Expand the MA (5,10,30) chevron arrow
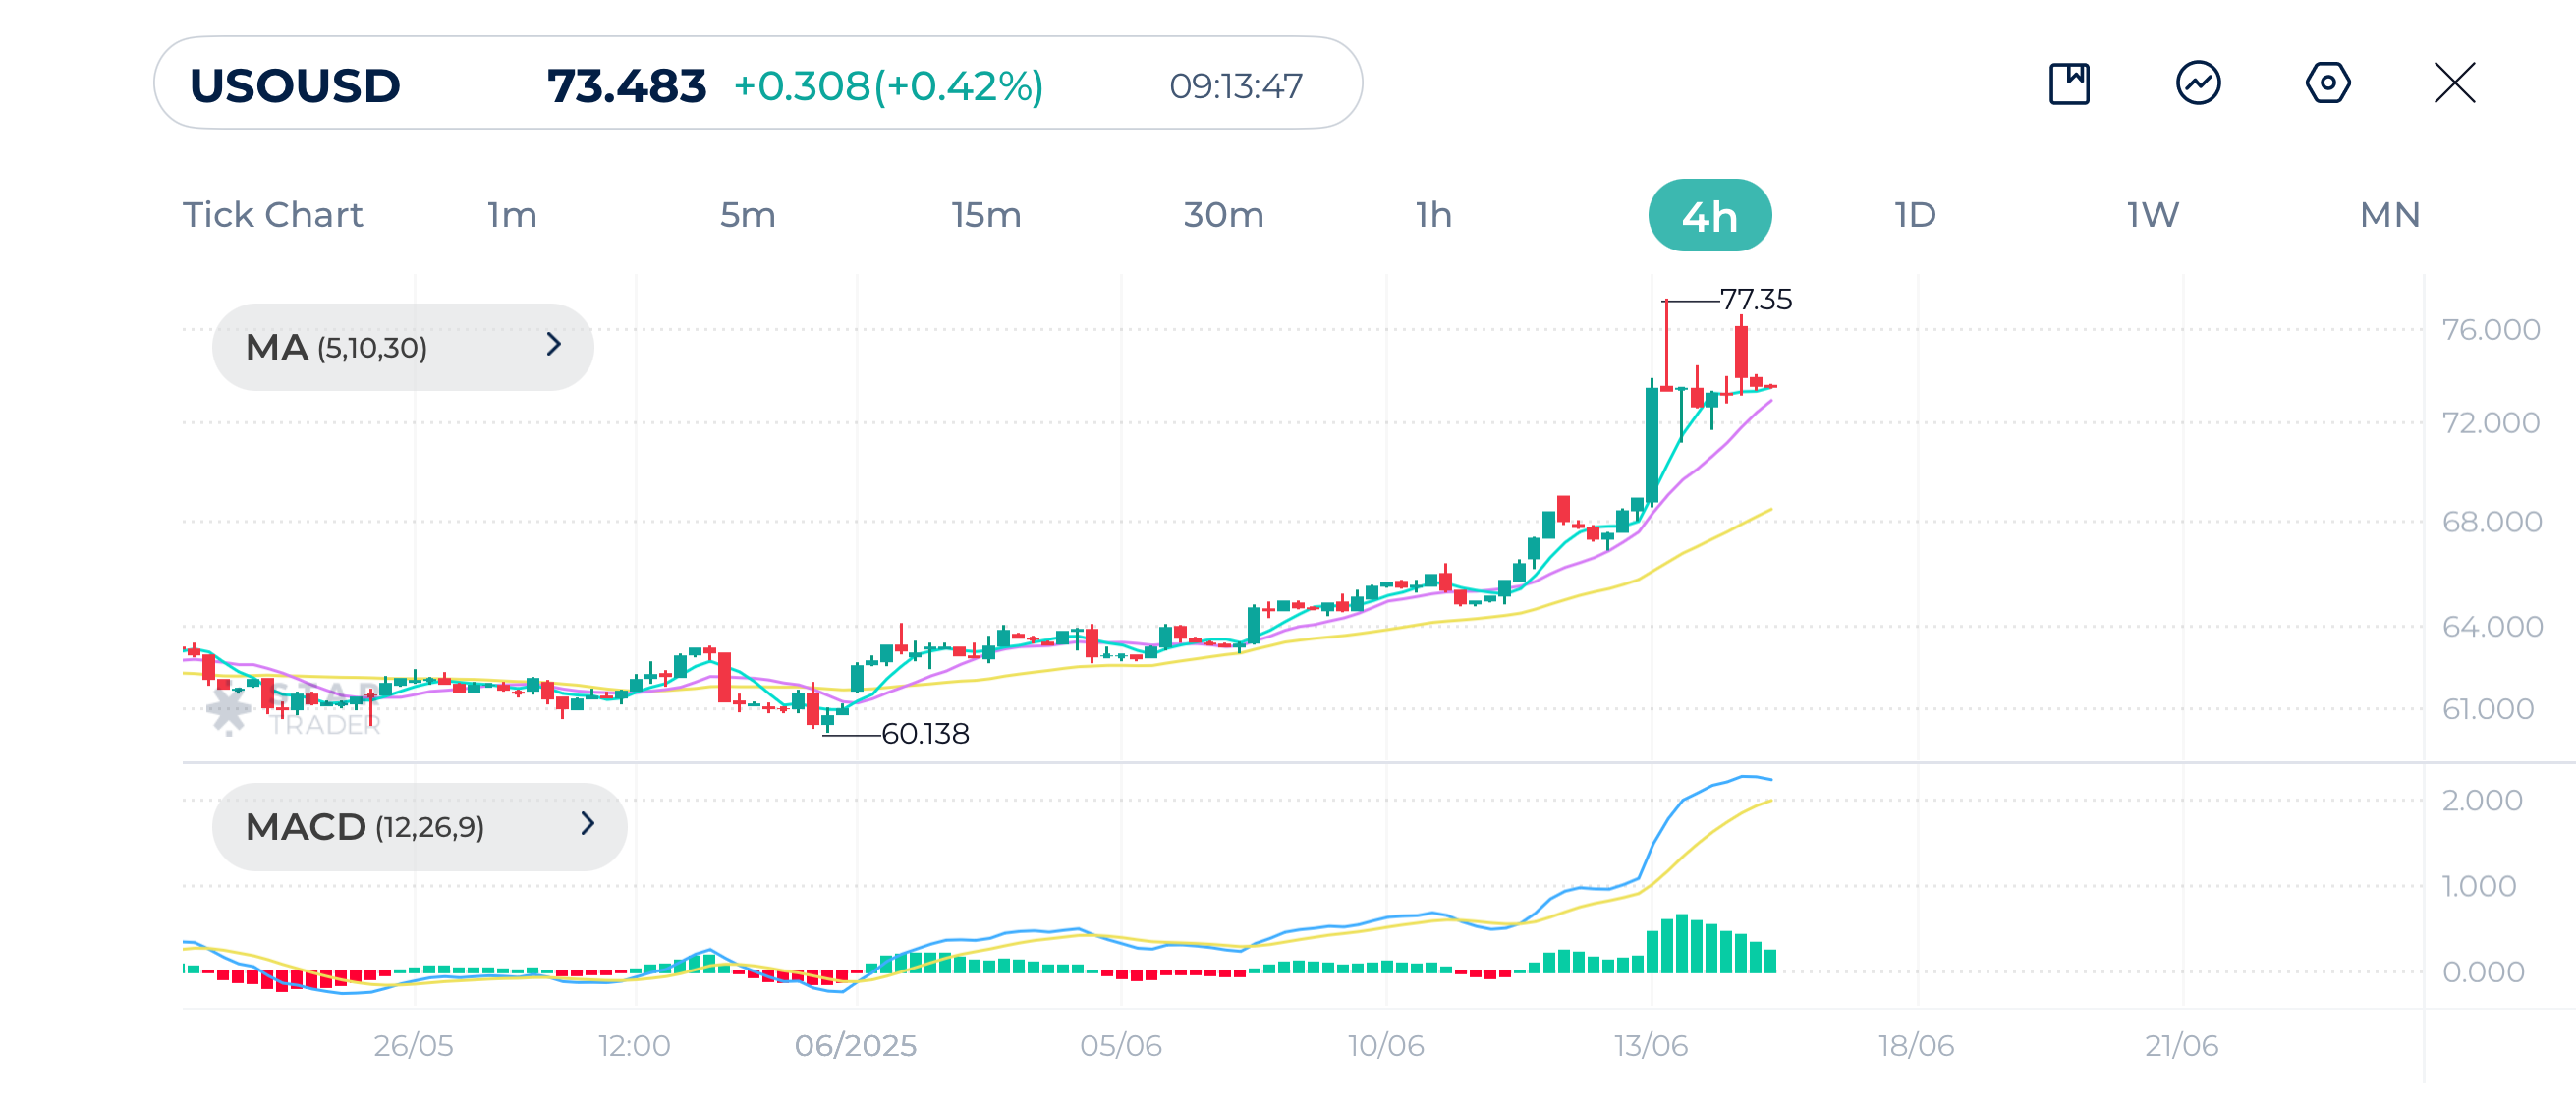 [x=554, y=345]
